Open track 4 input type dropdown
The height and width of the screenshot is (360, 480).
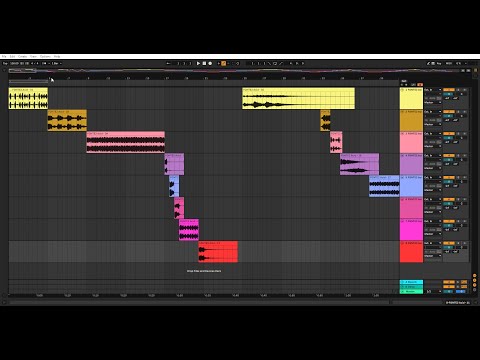pos(433,156)
